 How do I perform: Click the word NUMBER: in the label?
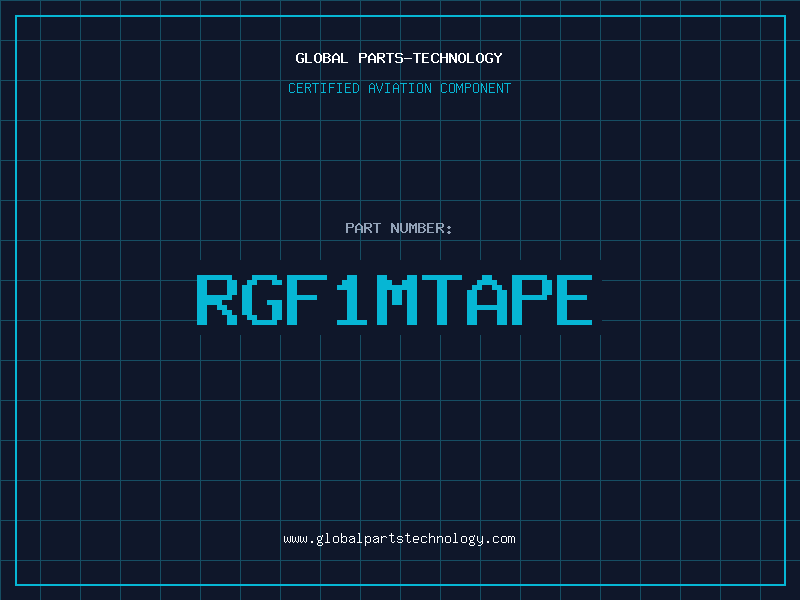422,228
